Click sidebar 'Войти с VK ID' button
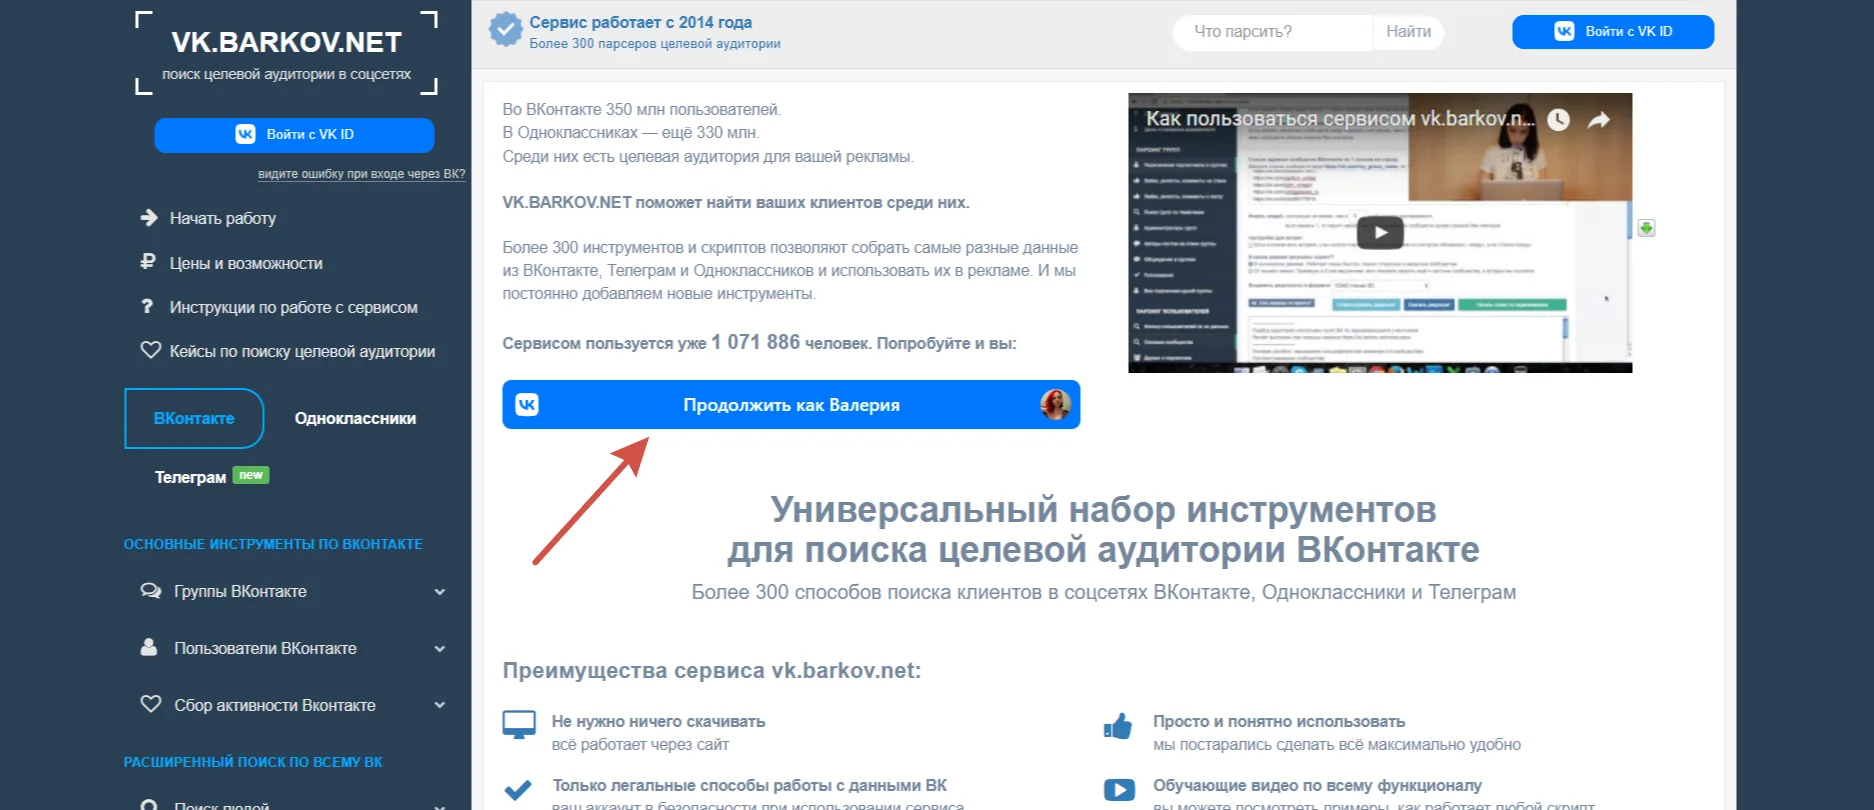Image resolution: width=1874 pixels, height=810 pixels. pos(294,135)
